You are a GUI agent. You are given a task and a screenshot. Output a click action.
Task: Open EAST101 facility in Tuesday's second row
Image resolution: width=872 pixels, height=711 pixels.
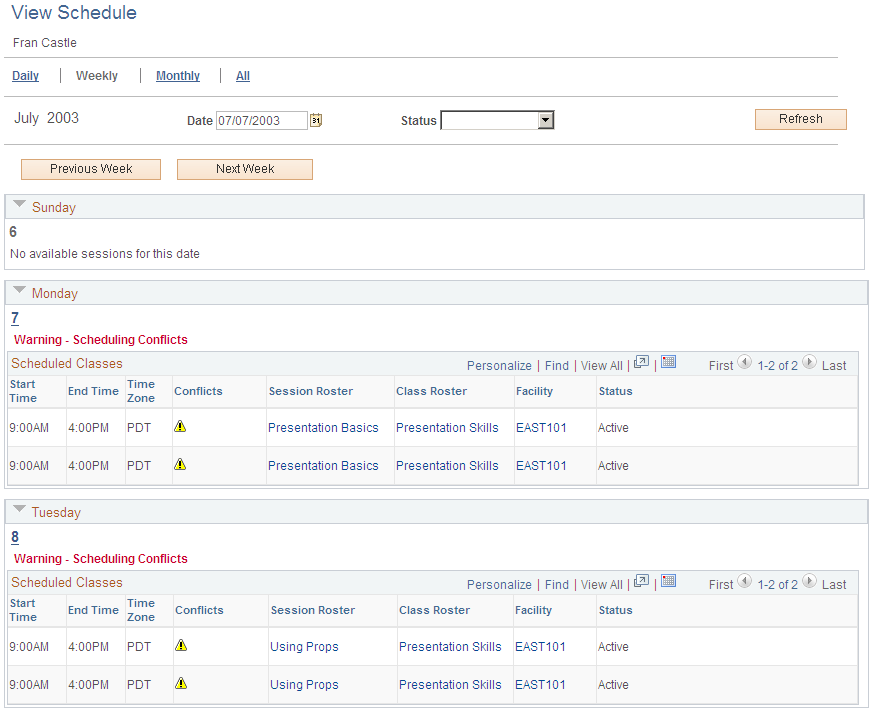540,685
